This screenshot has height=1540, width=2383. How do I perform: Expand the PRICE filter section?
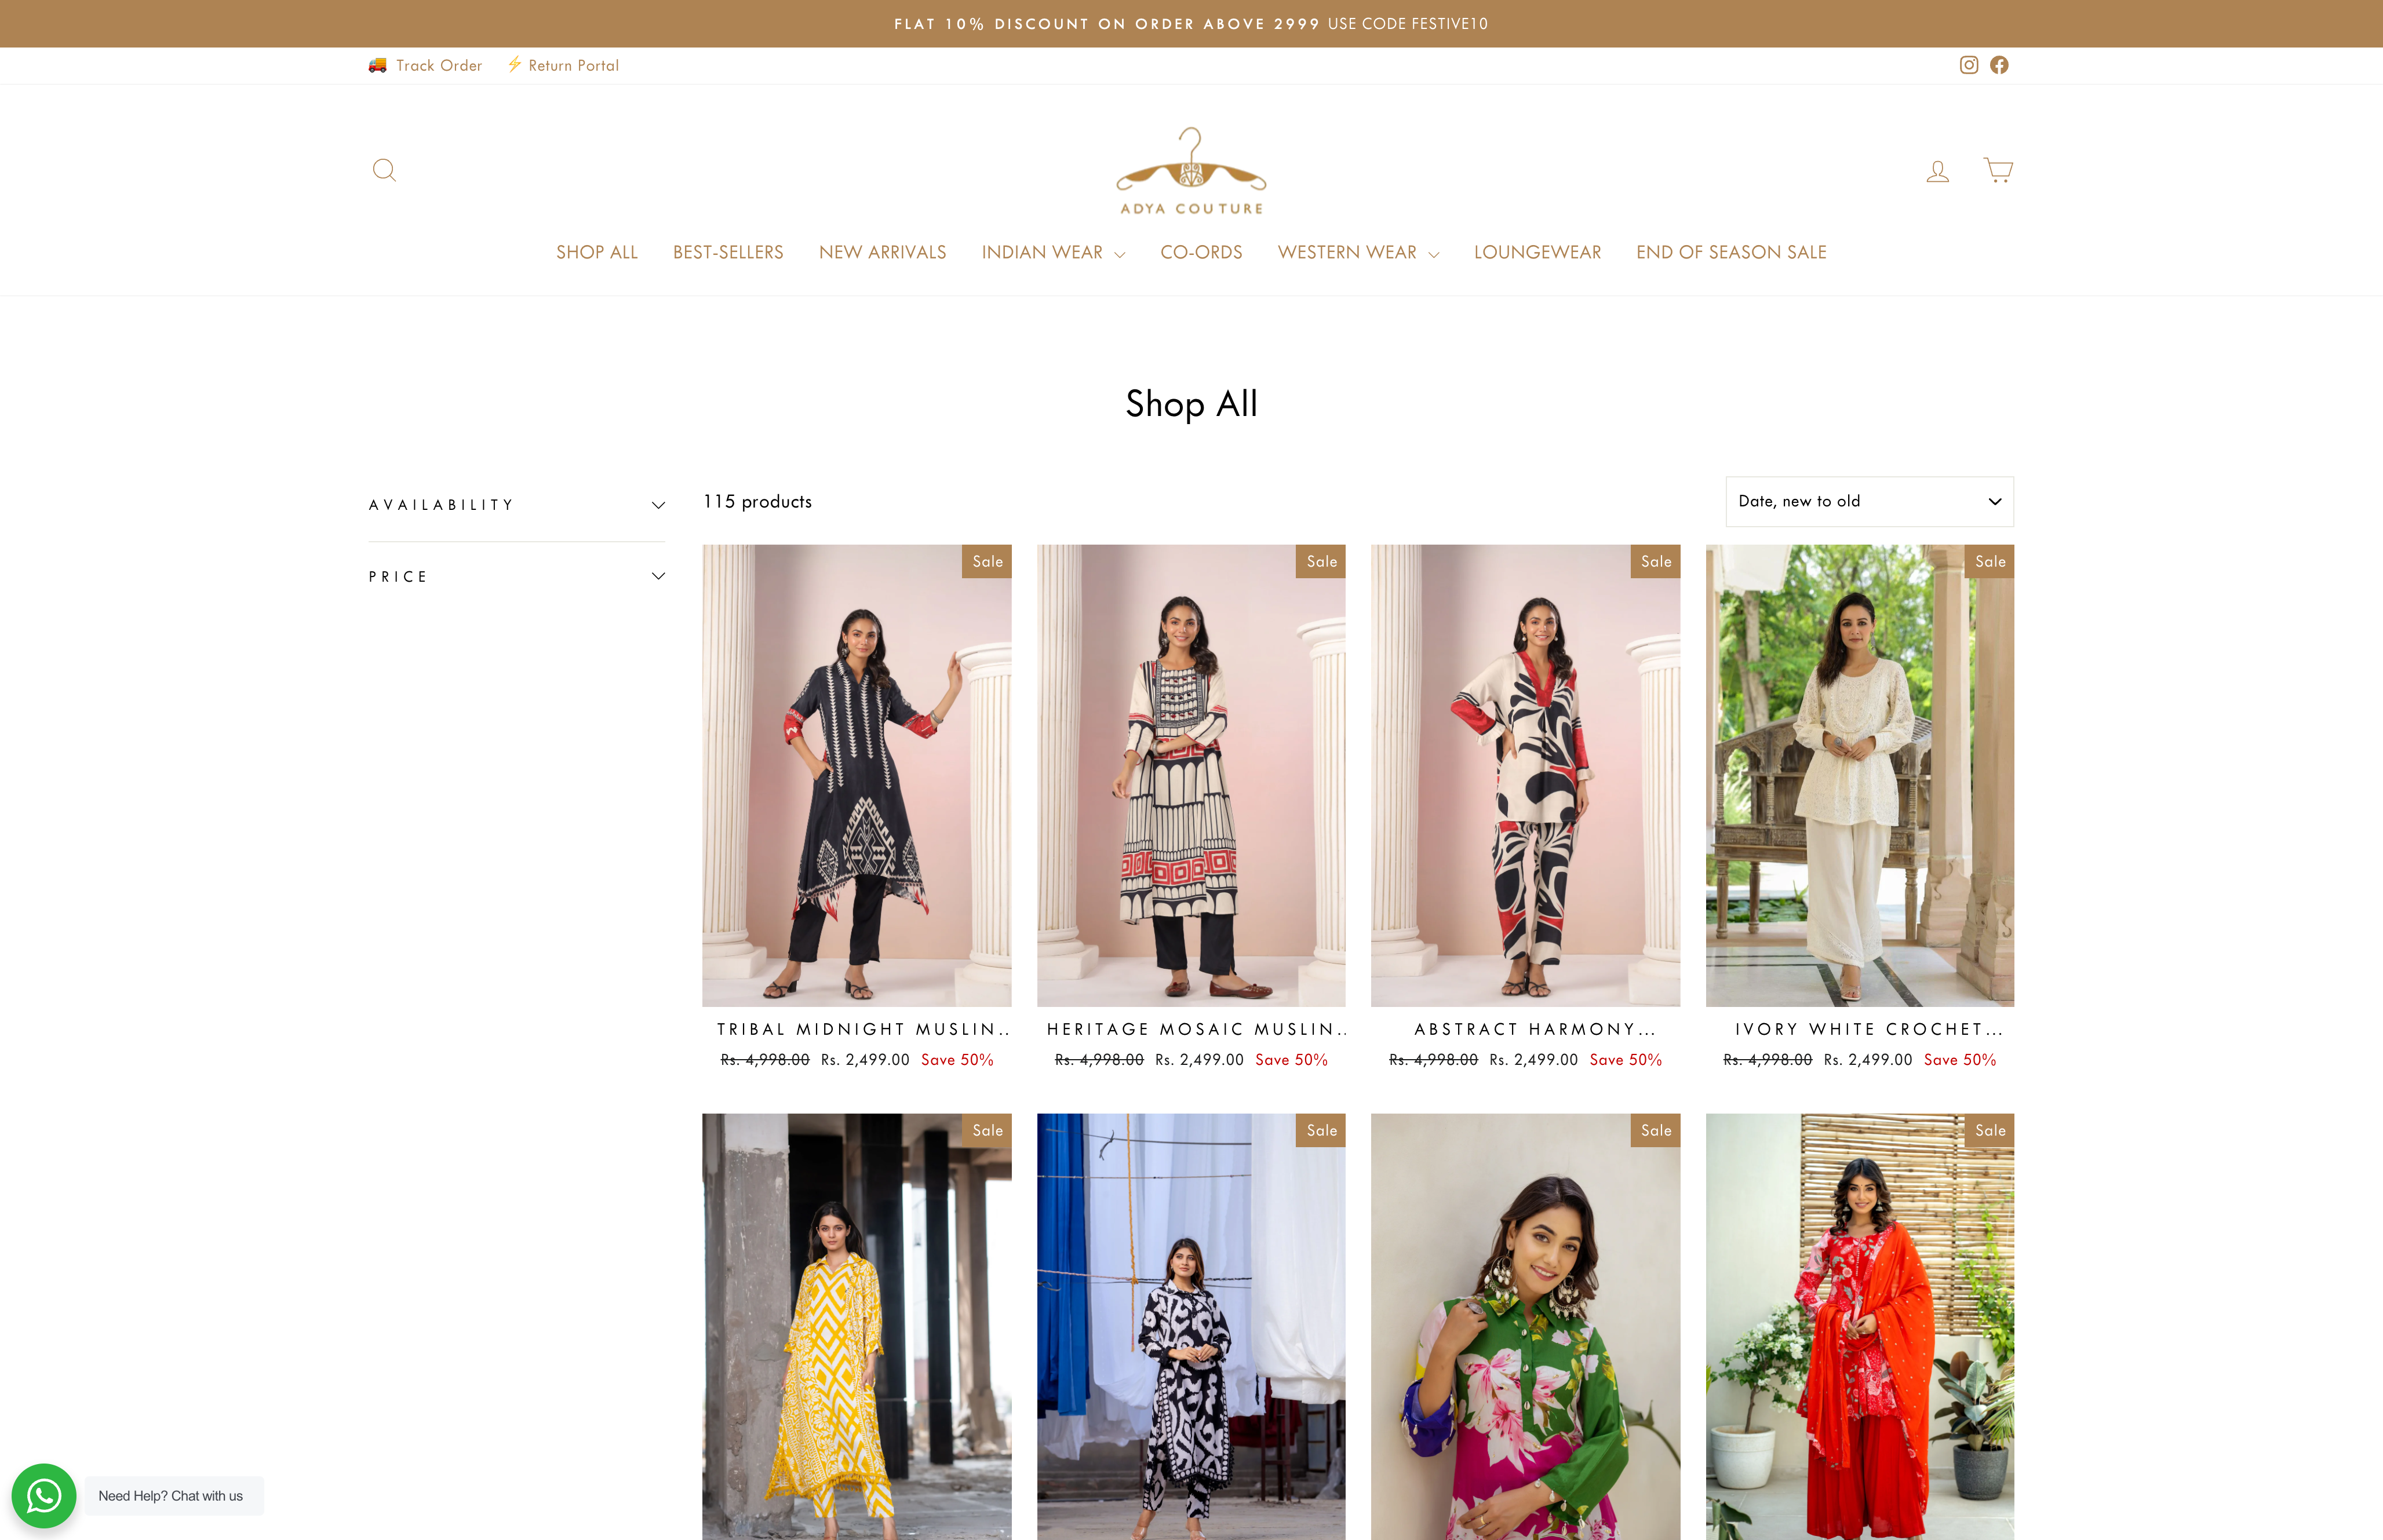pyautogui.click(x=516, y=576)
